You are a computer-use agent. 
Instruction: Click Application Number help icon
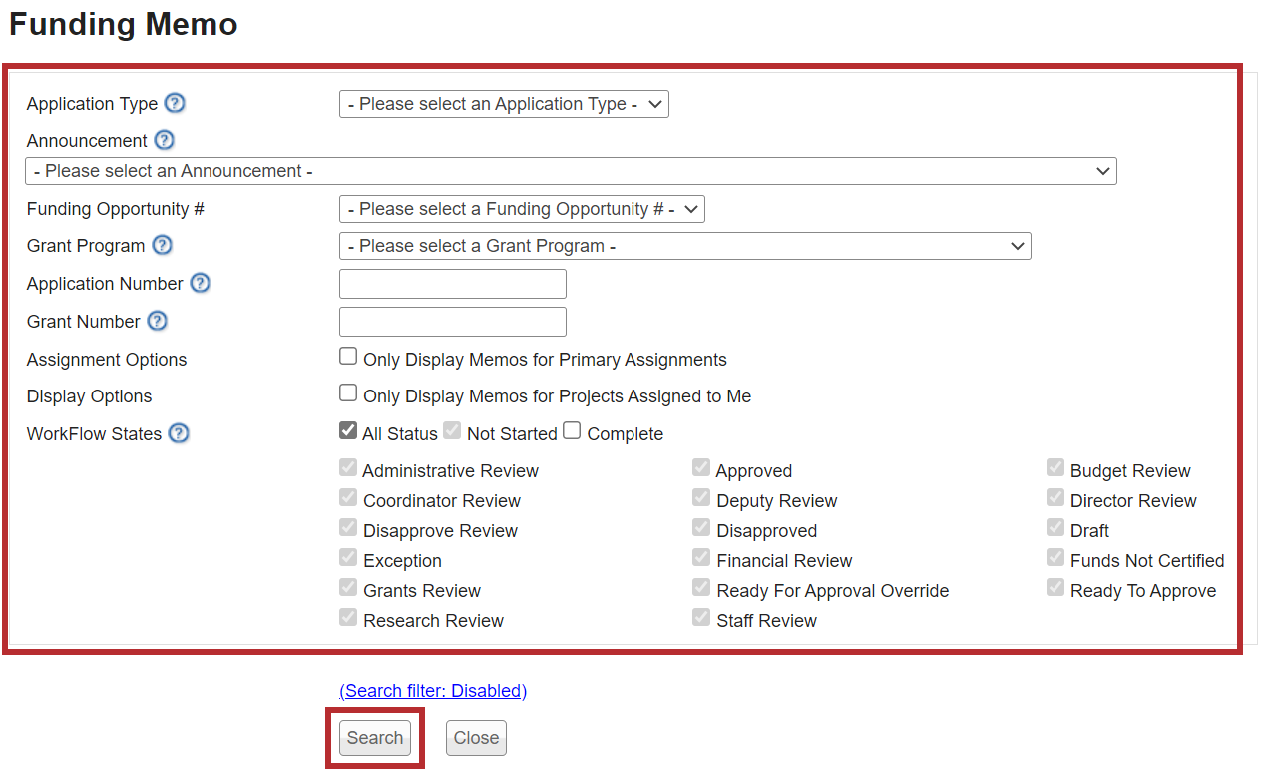click(x=200, y=283)
